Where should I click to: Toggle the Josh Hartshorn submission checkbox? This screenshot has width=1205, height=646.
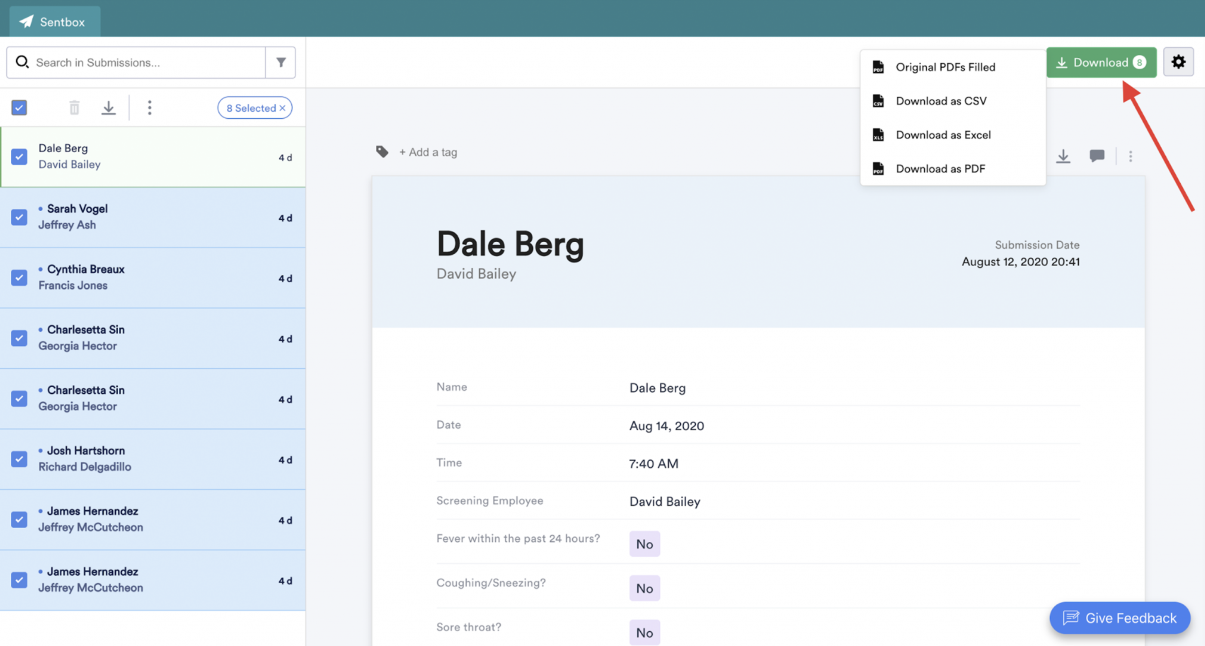[19, 459]
